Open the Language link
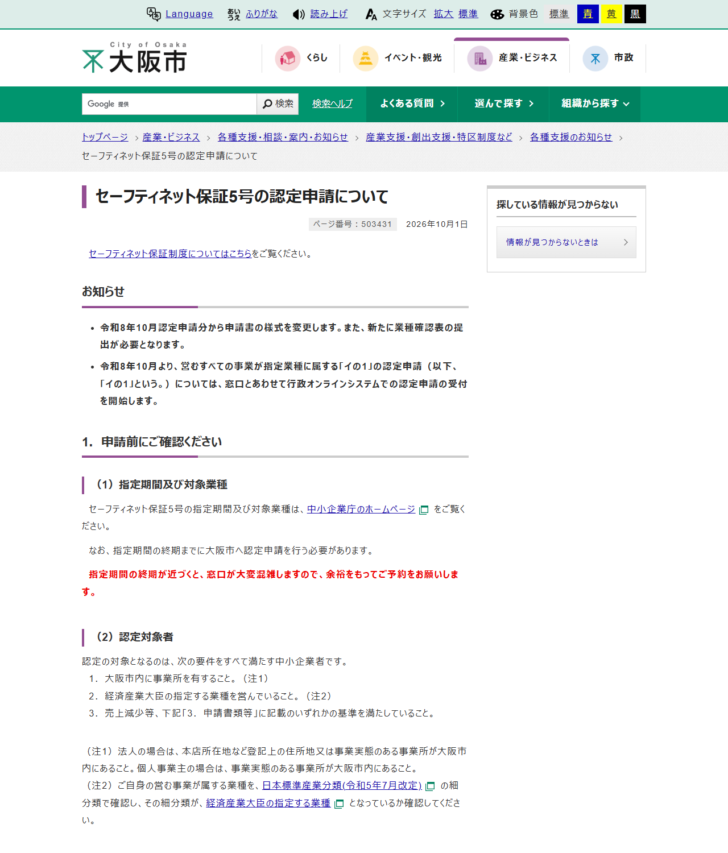The image size is (728, 853). (x=189, y=14)
